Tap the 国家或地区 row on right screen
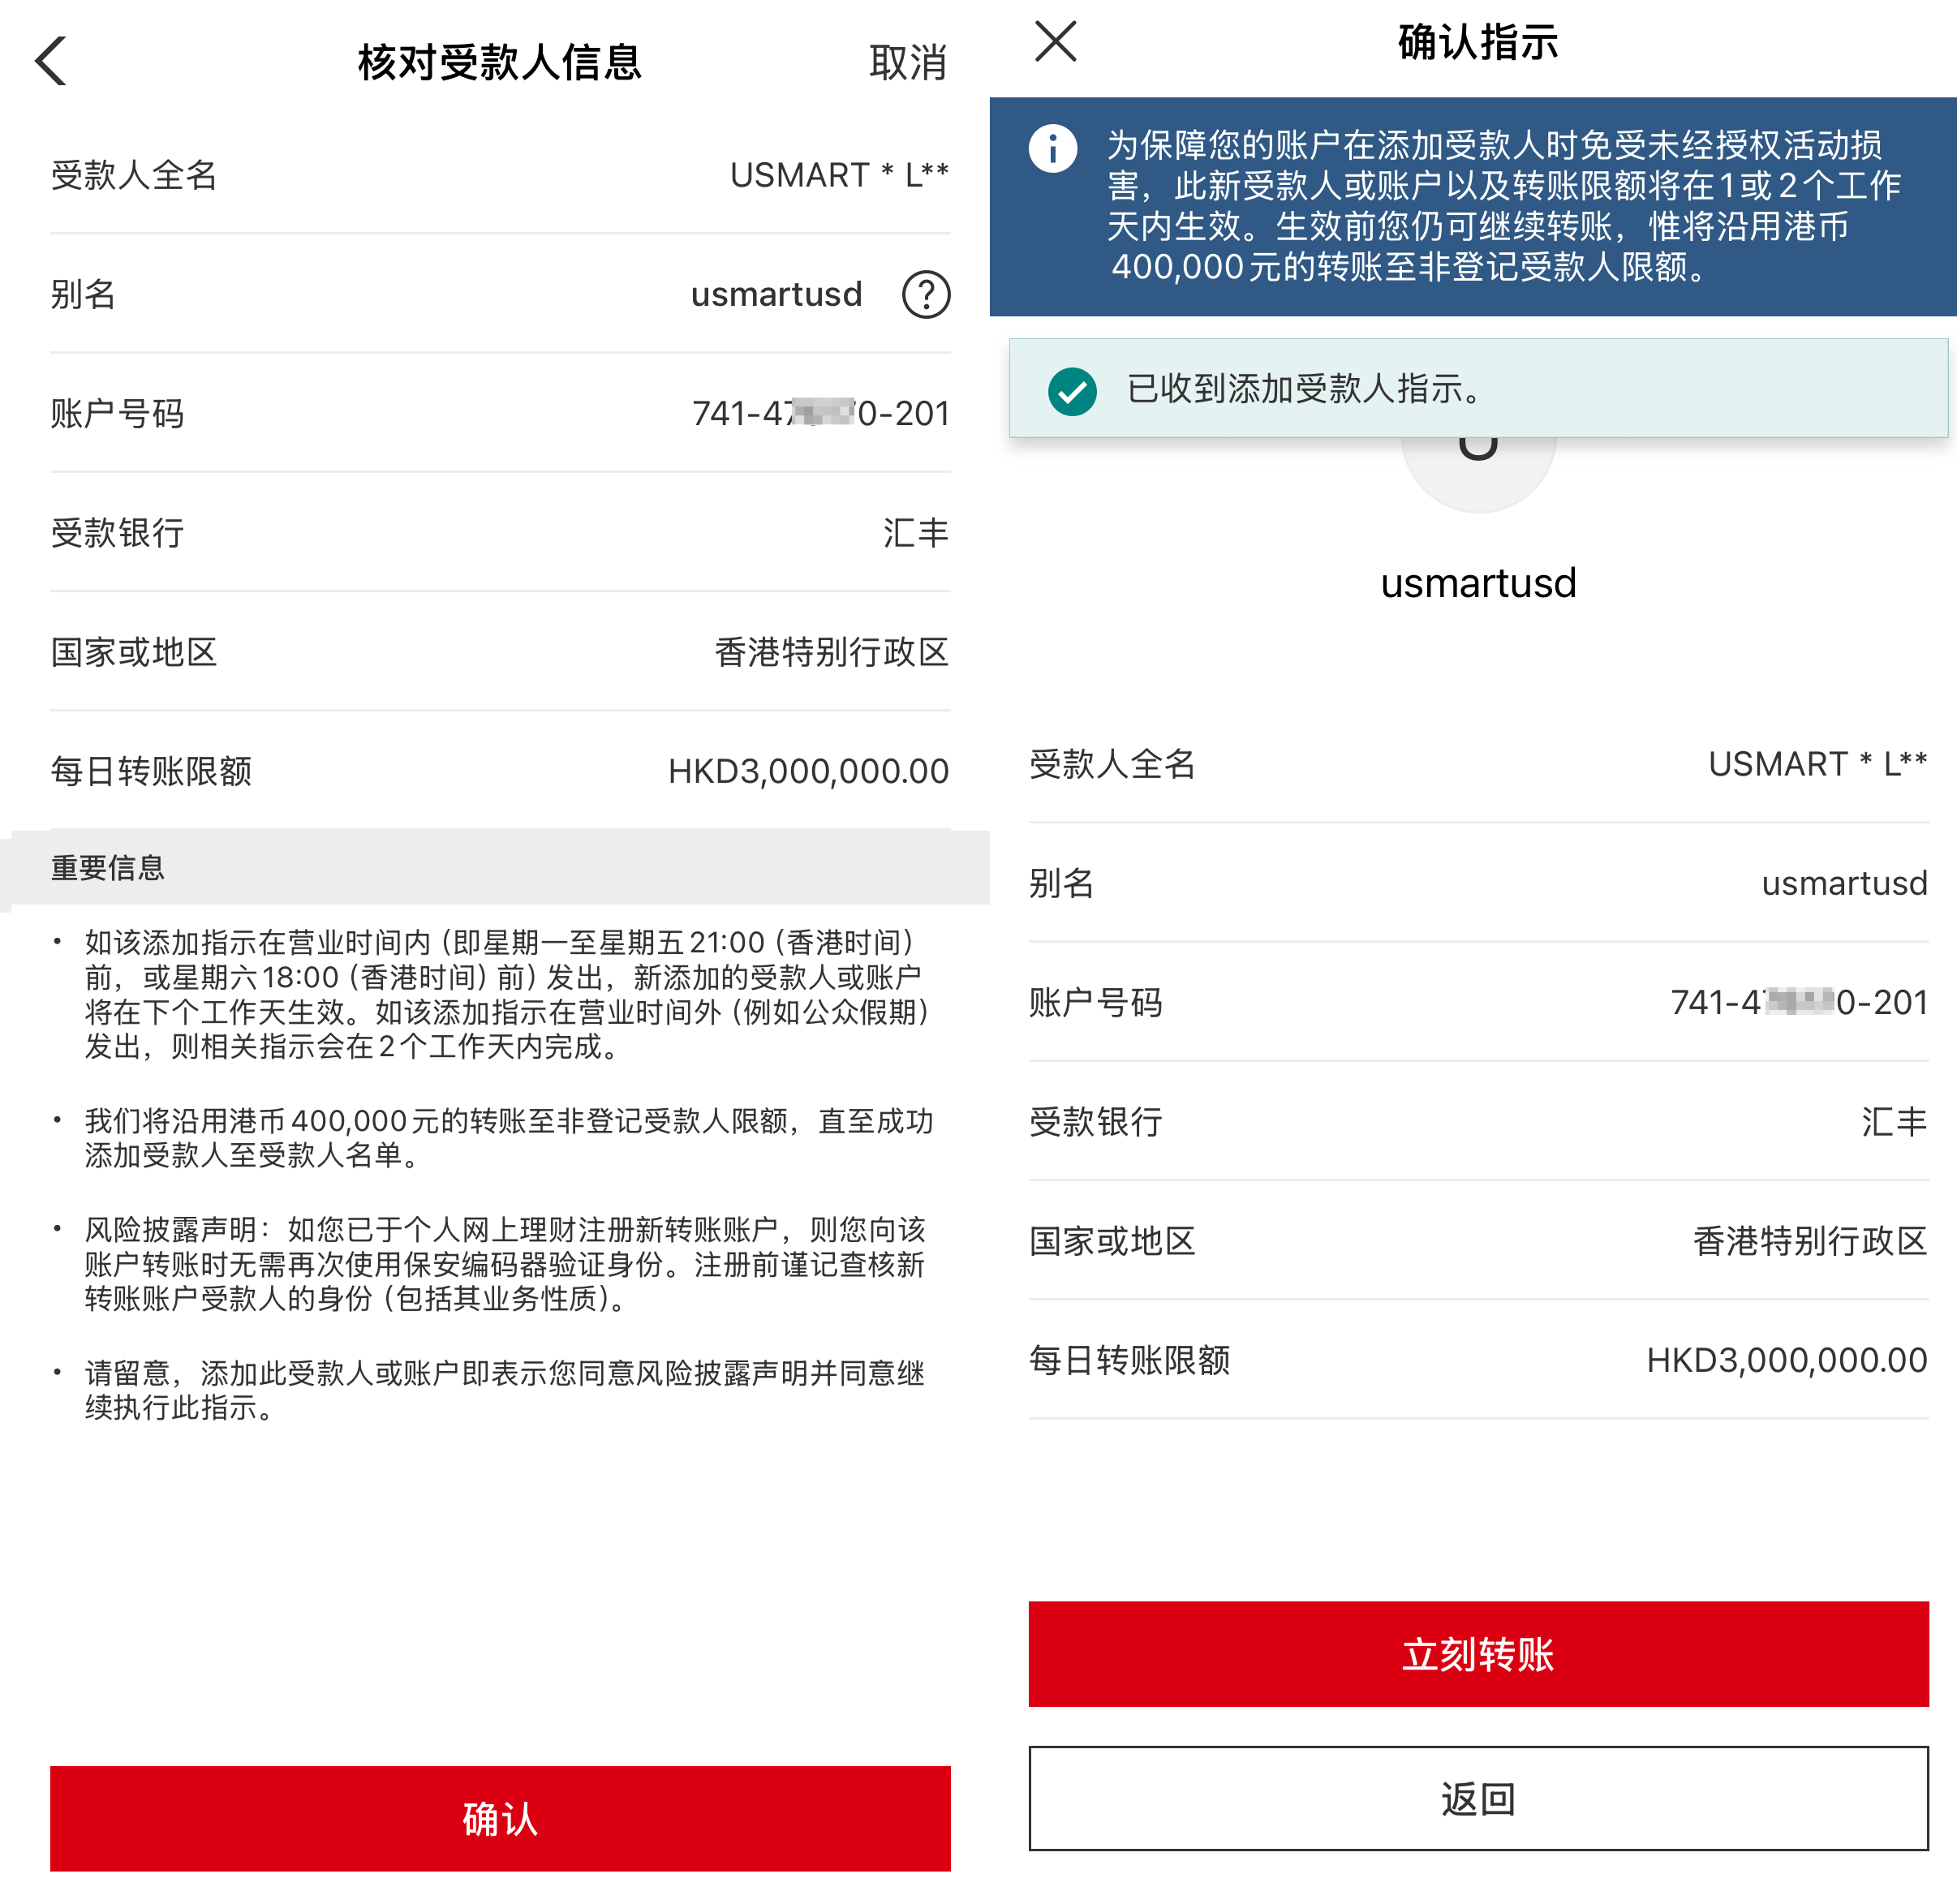Viewport: 1957px width, 1904px height. [1478, 1241]
